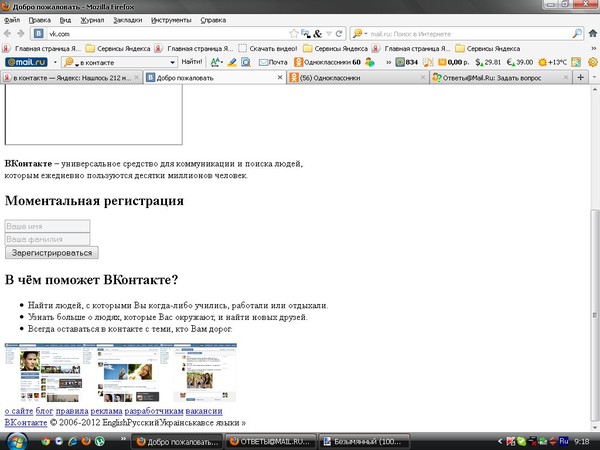Expand mail.ru toolbar overflow chevron

[388, 62]
